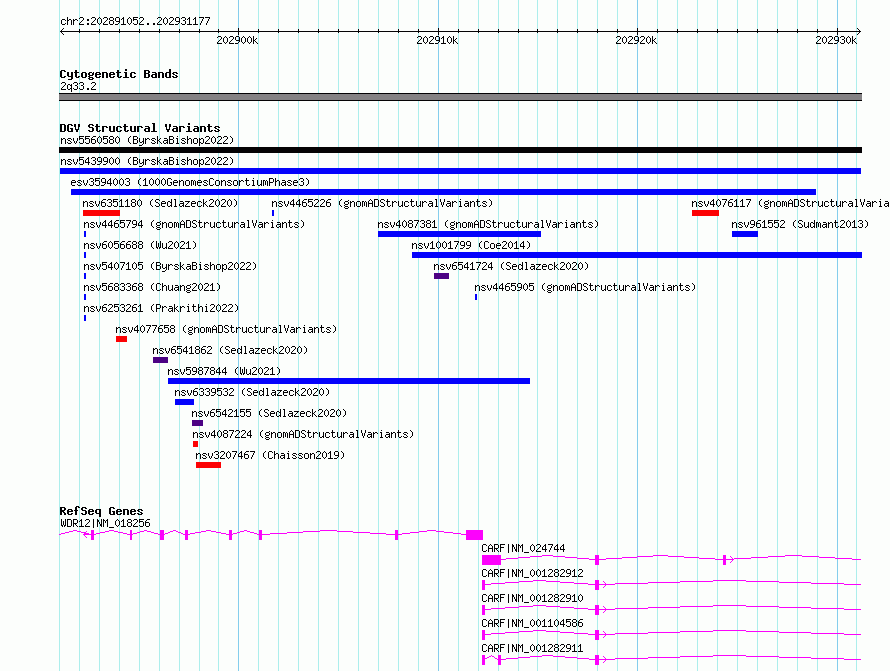
Task: Click label nsv4087224 (gnomADStructuralVariants)
Action: 303,434
